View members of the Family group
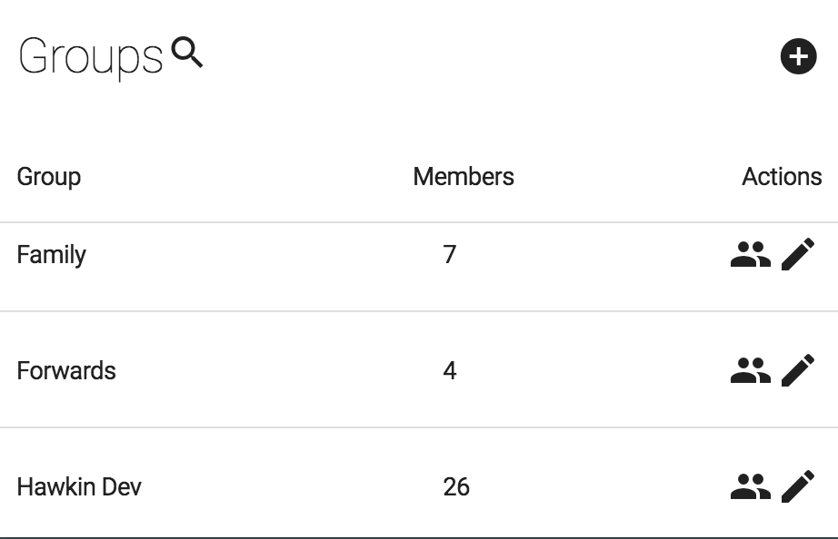Screen dimensions: 838x539 750,256
